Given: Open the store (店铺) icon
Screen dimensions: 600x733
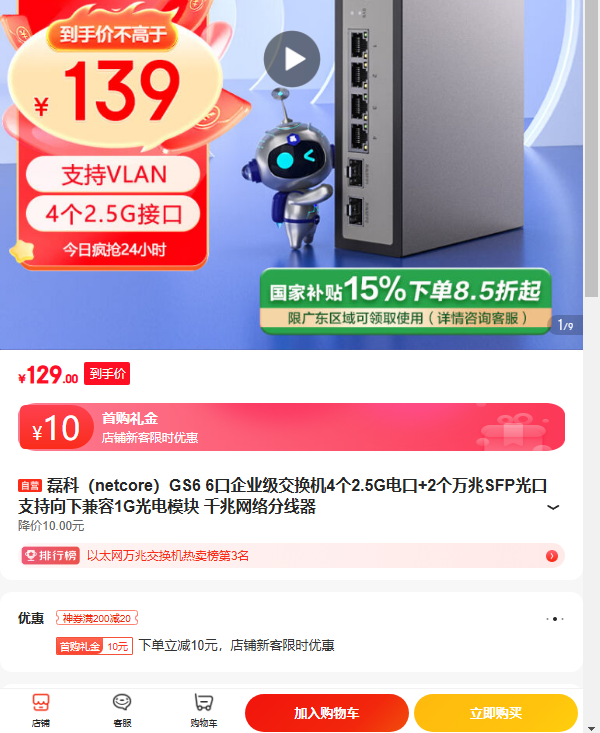Looking at the screenshot, I should (41, 710).
